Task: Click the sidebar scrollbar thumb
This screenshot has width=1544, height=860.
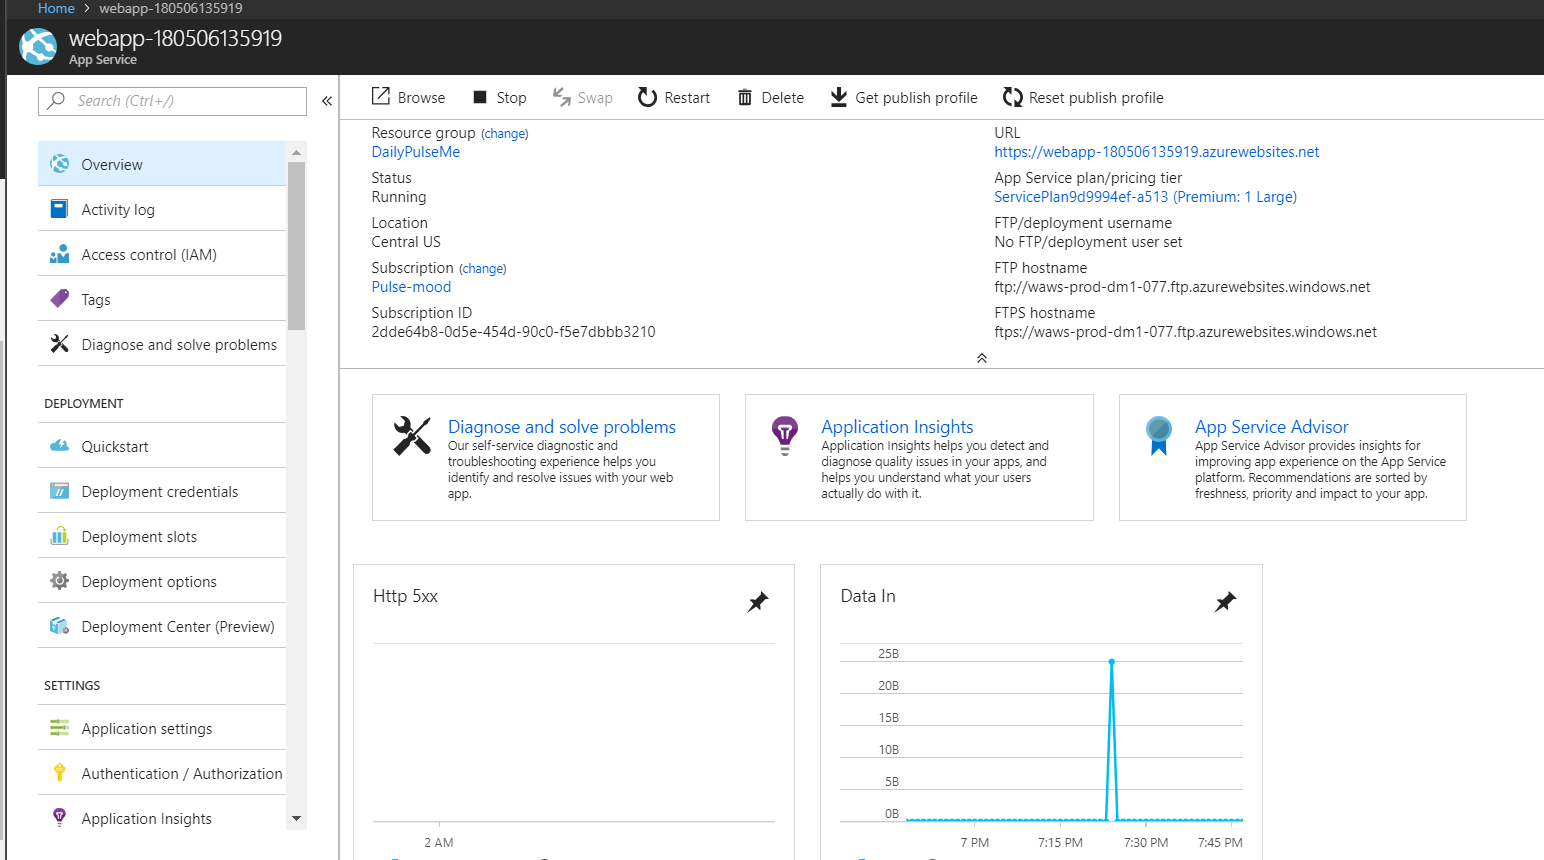Action: coord(296,246)
